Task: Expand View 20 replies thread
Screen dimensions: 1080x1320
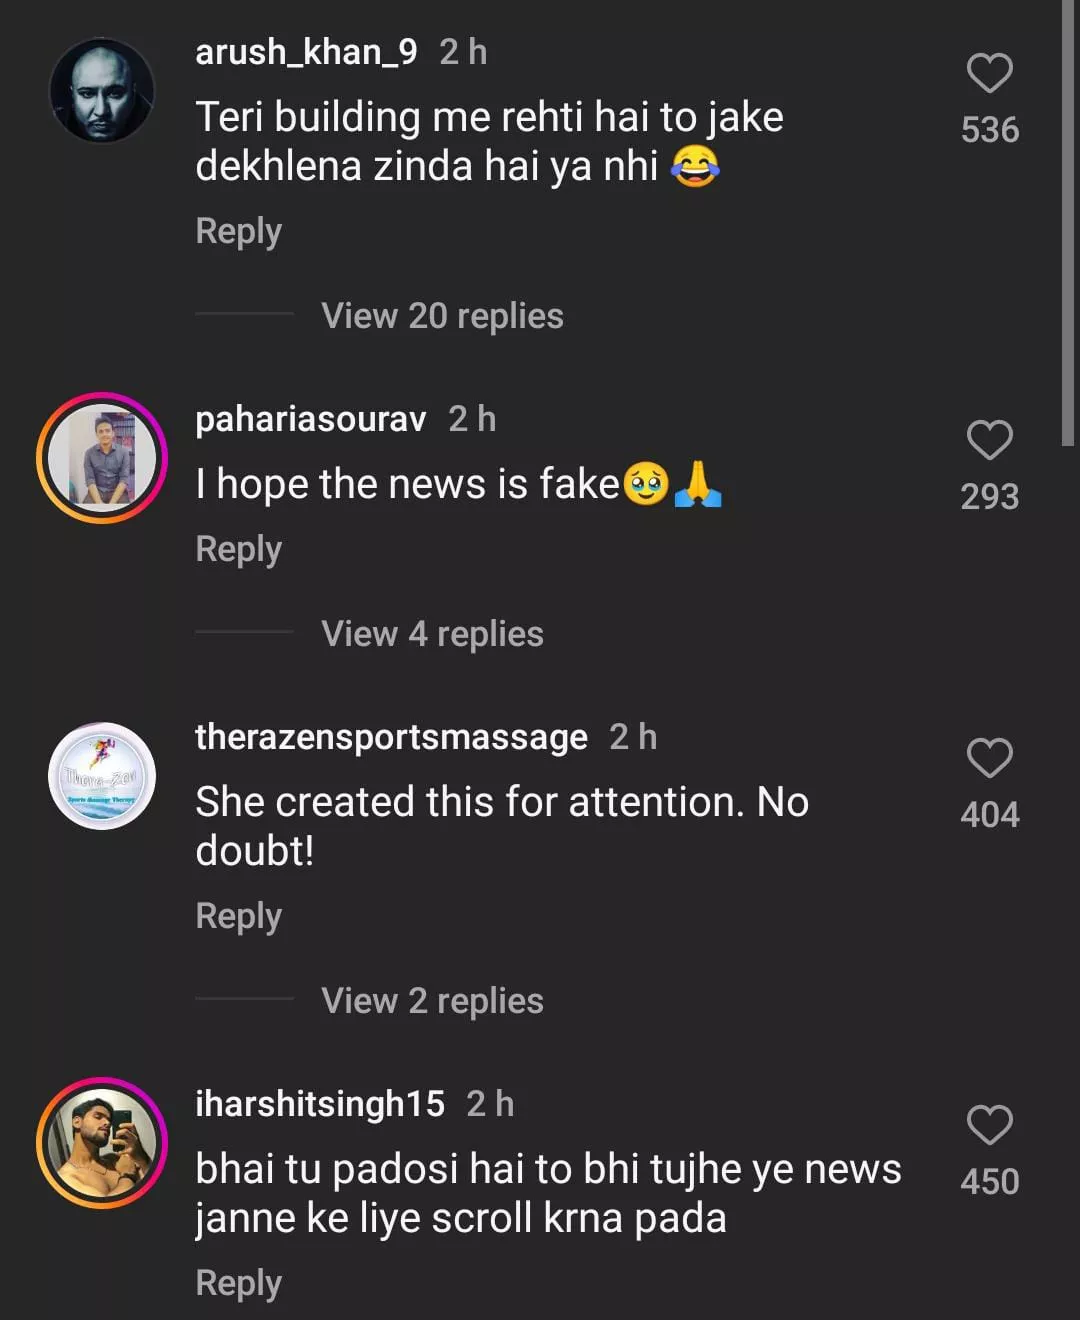Action: pyautogui.click(x=442, y=316)
